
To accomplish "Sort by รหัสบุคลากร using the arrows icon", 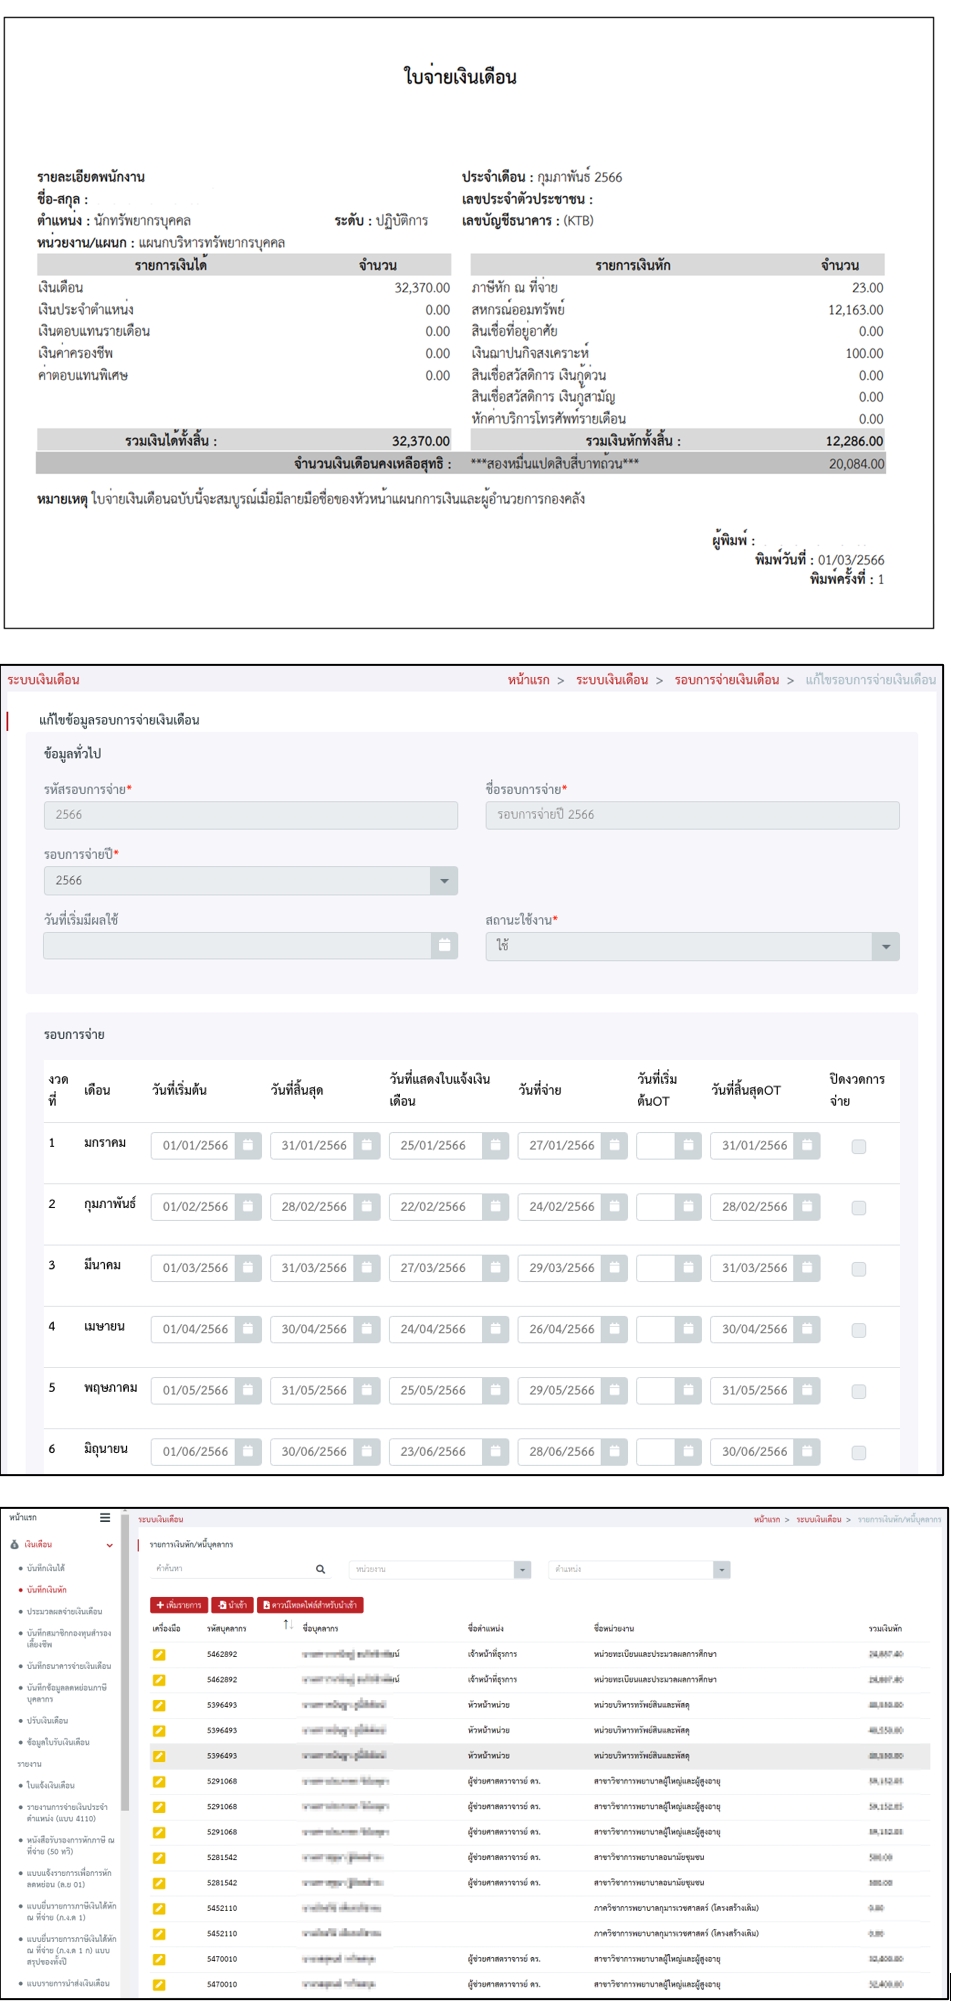I will click(288, 1624).
